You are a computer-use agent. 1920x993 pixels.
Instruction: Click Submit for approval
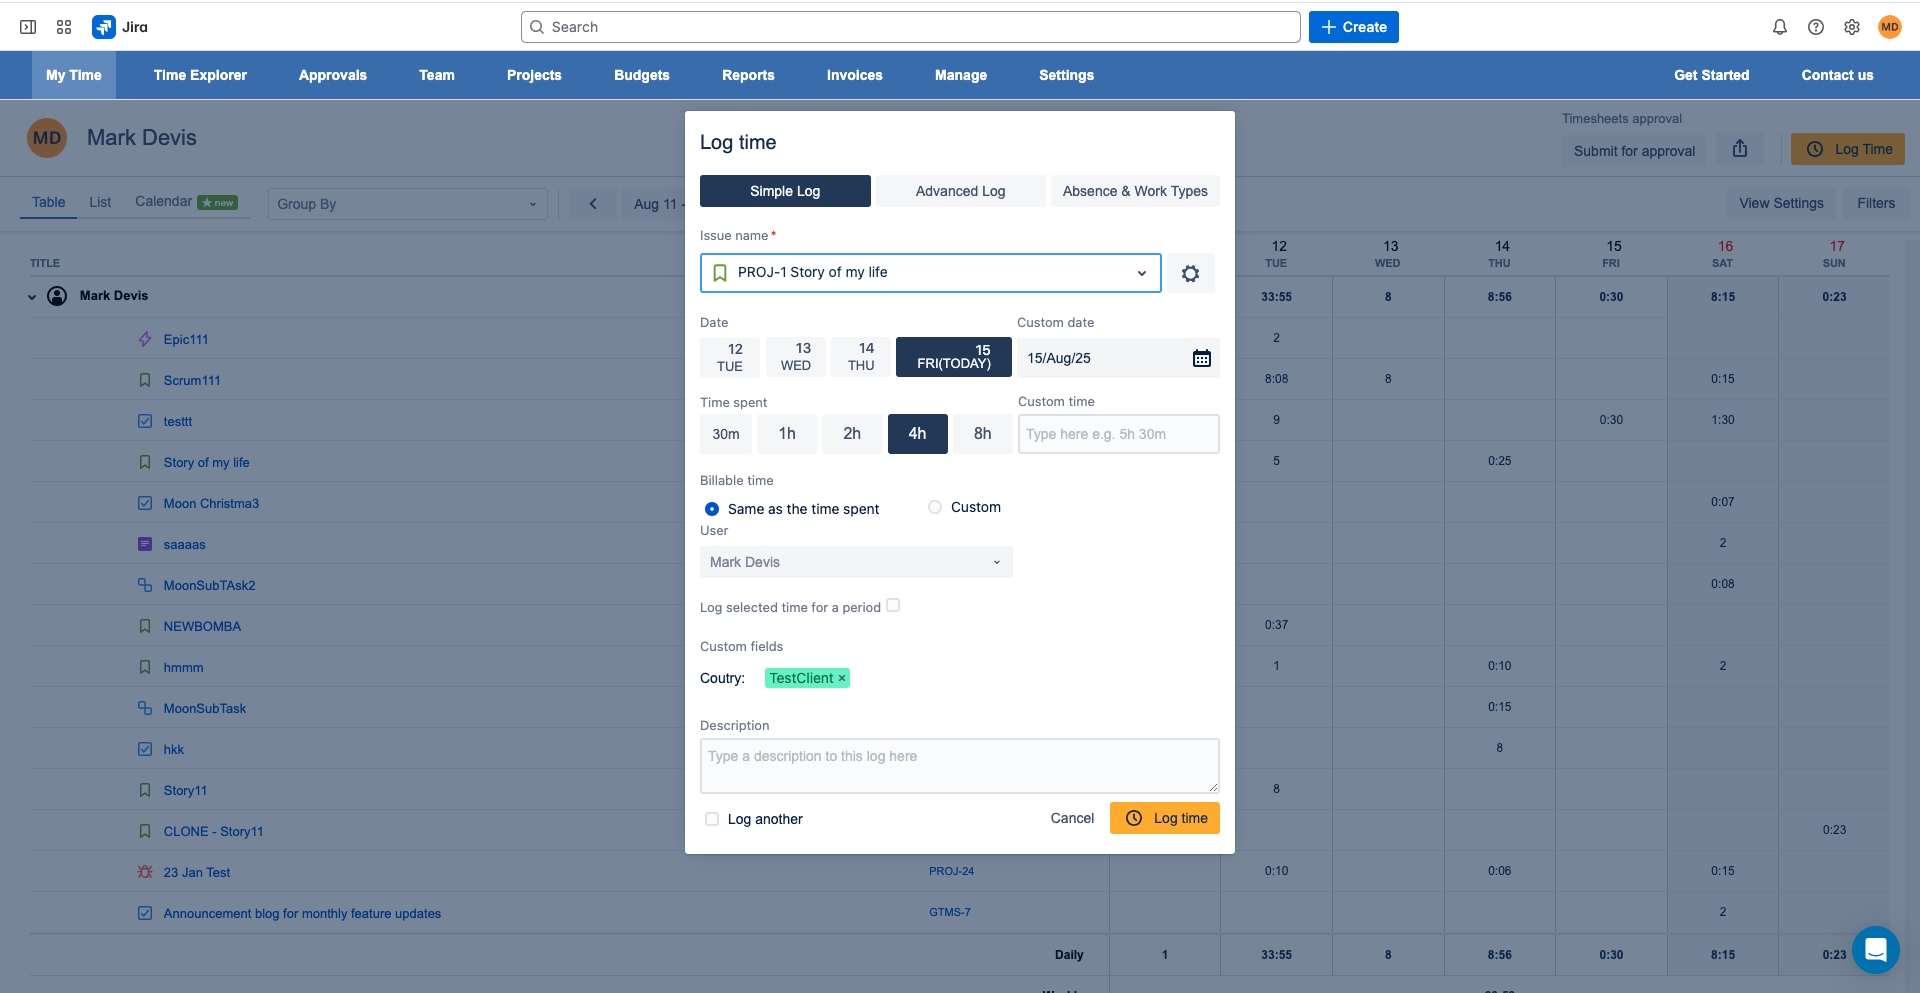tap(1634, 151)
